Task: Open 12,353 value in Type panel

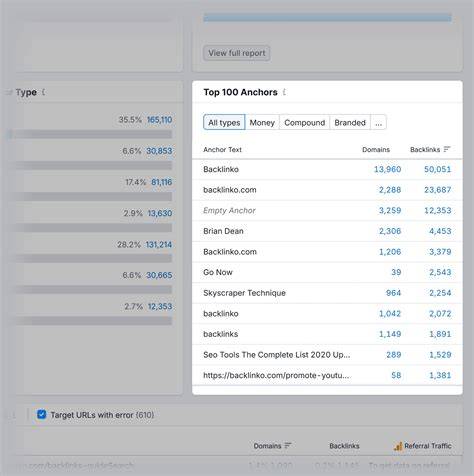Action: (x=160, y=306)
